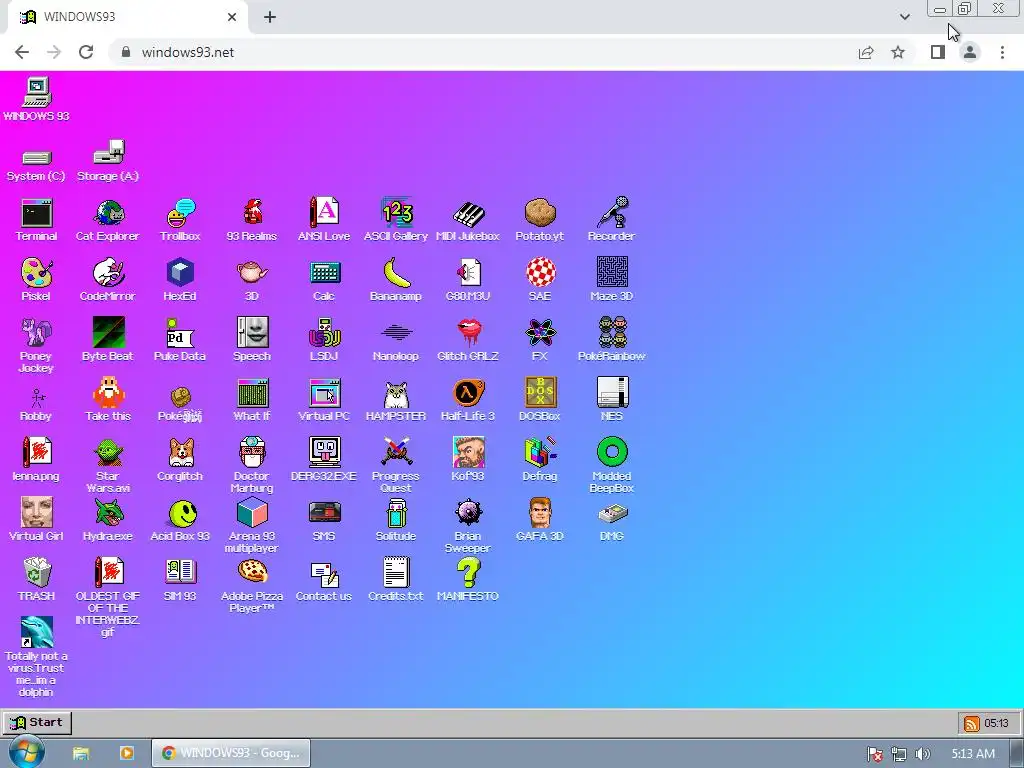This screenshot has height=768, width=1024.
Task: Open Credits.txt document icon
Action: click(396, 580)
